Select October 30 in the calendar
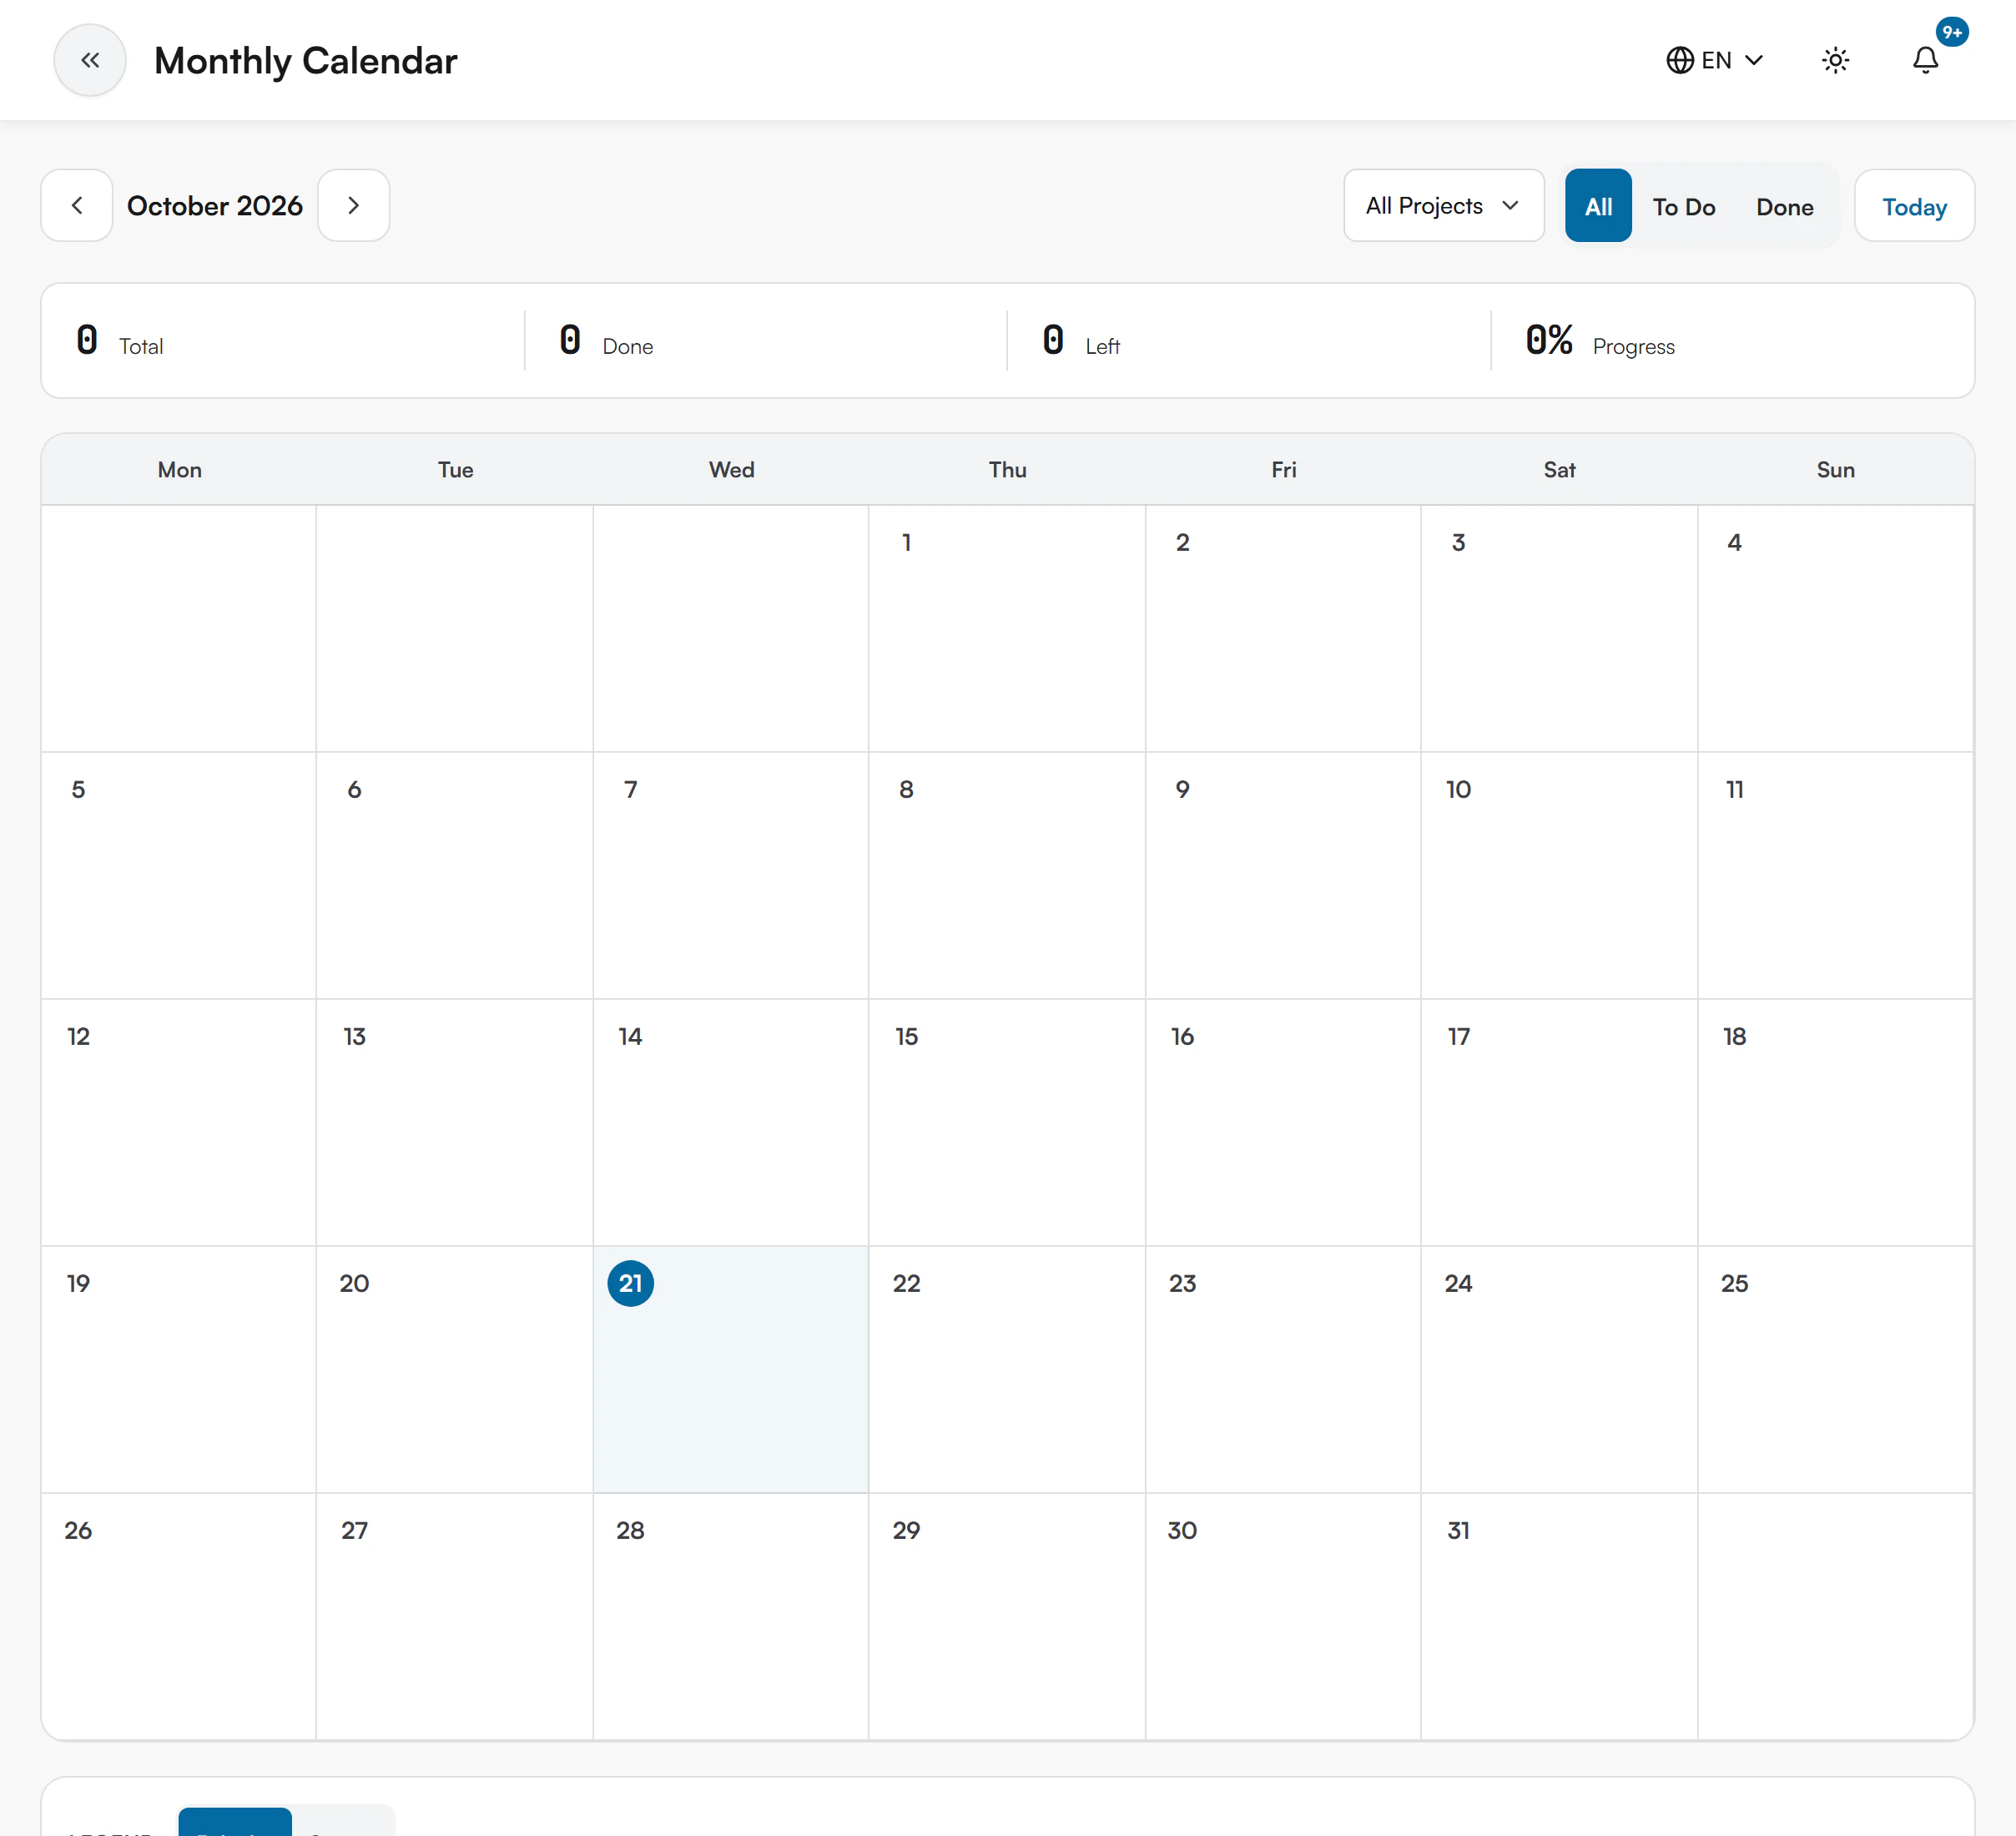This screenshot has width=2016, height=1836. [1282, 1616]
